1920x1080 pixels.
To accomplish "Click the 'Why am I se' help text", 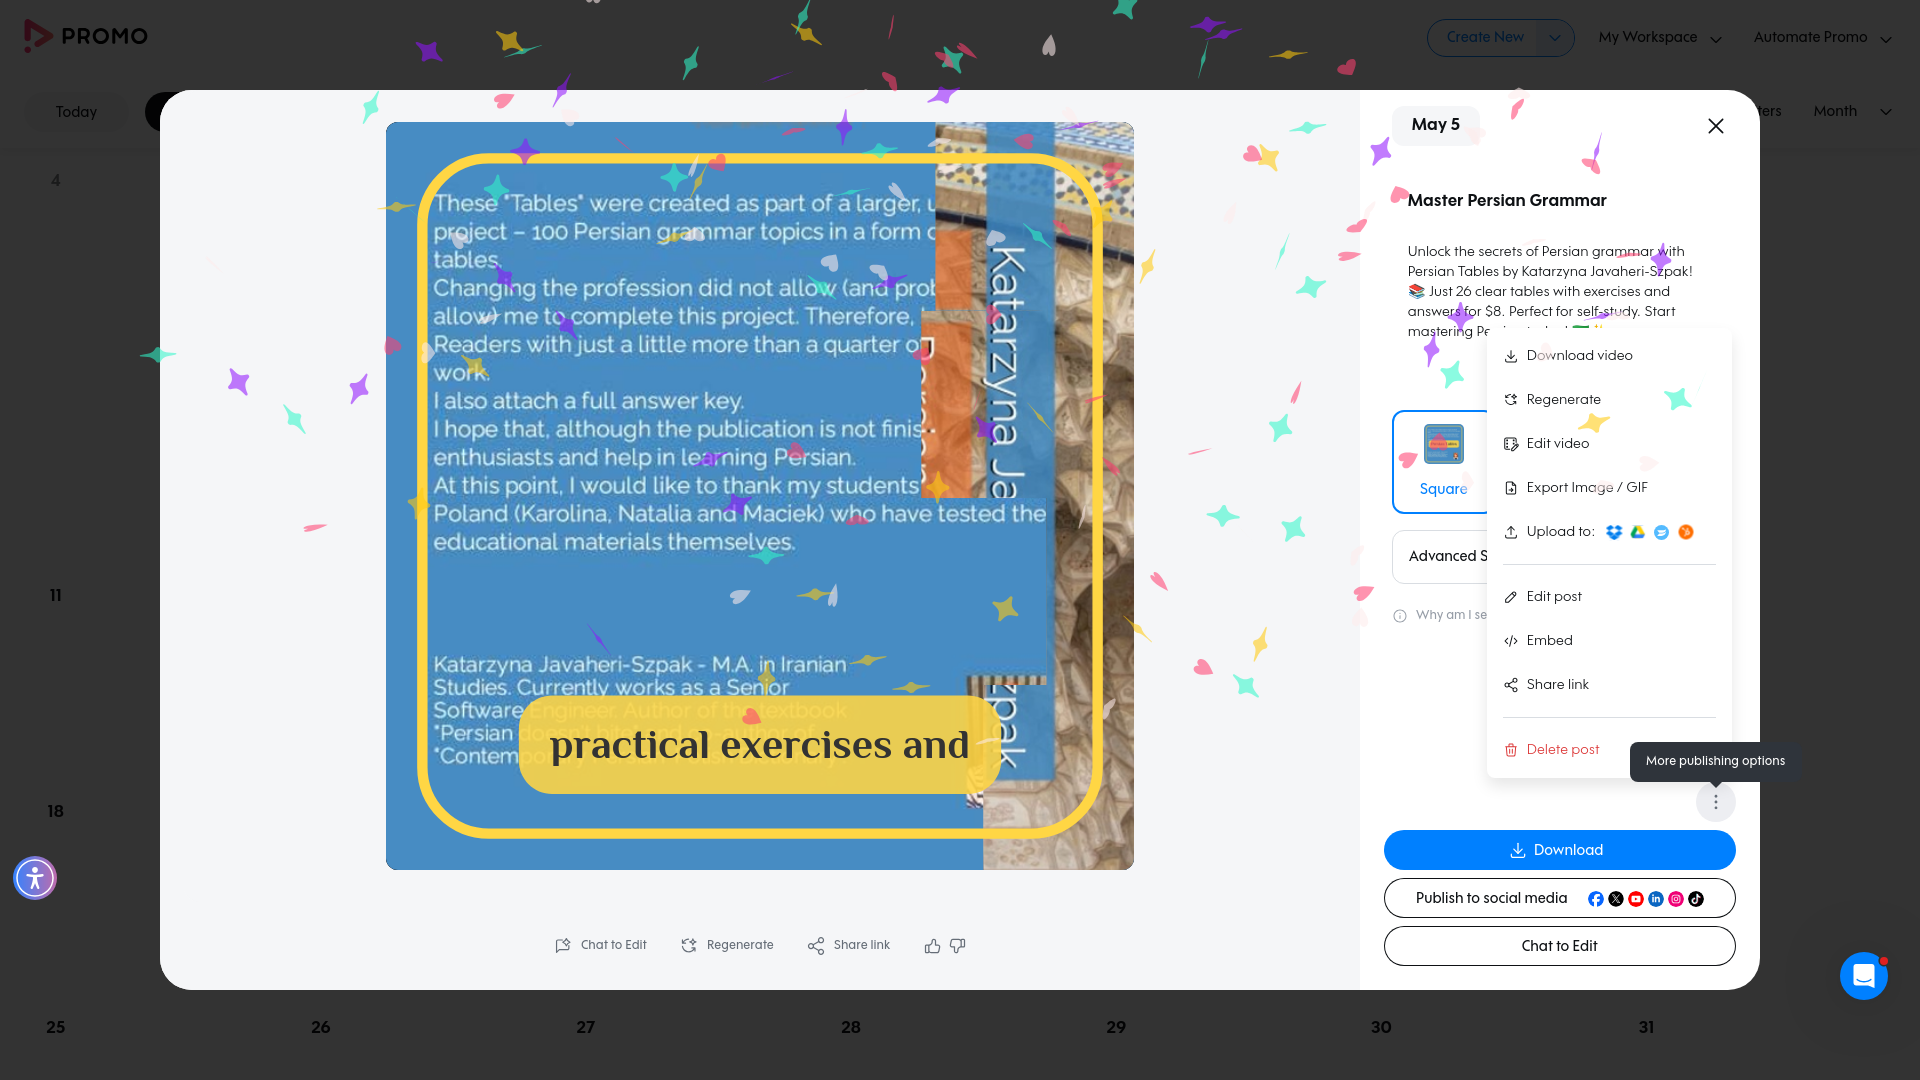I will [x=1451, y=616].
